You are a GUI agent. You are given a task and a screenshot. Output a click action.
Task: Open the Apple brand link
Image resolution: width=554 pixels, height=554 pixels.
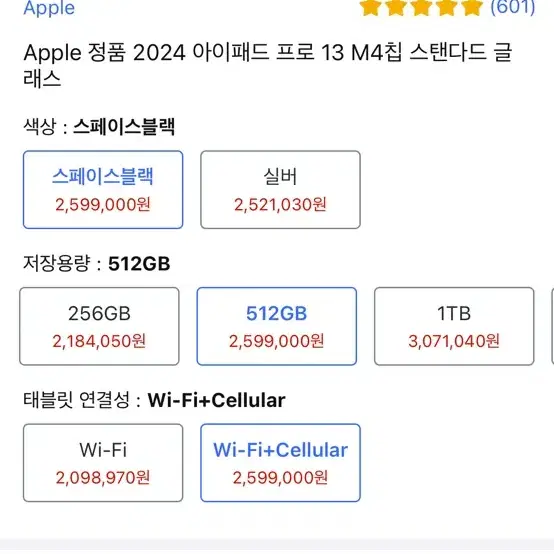click(x=49, y=8)
